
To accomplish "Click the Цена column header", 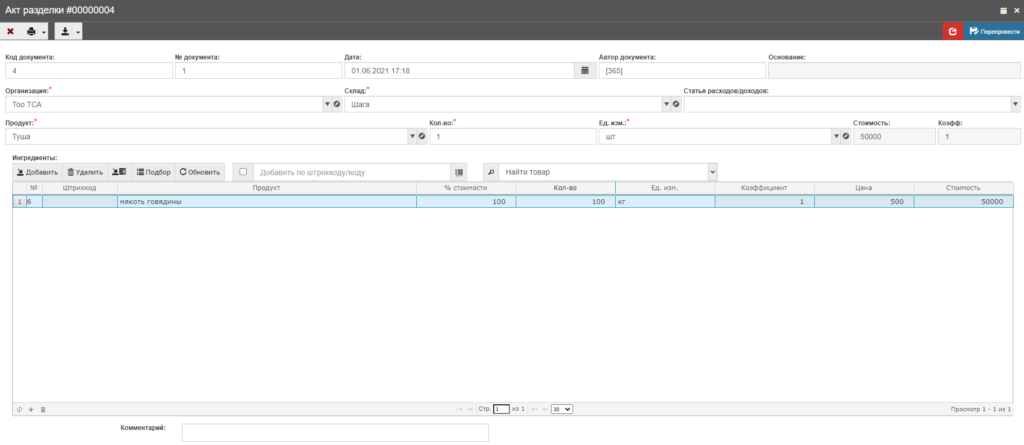I will tap(863, 188).
